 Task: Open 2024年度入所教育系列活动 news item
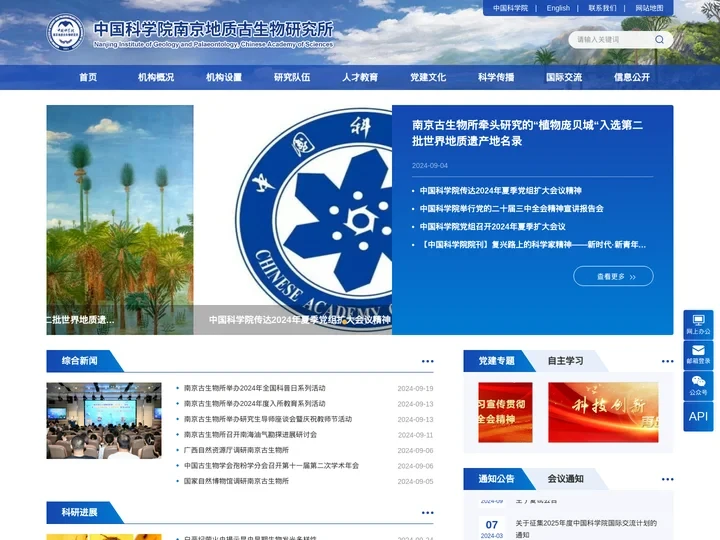click(254, 404)
